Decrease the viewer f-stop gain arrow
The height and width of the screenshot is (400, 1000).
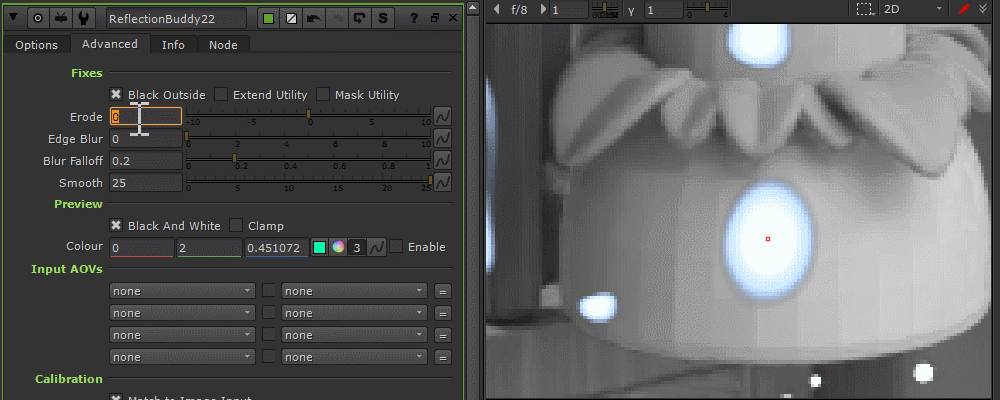point(497,10)
